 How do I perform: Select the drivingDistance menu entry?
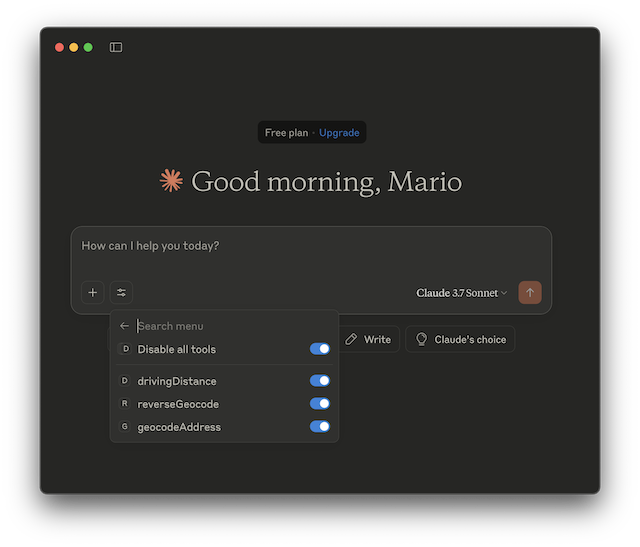point(224,381)
